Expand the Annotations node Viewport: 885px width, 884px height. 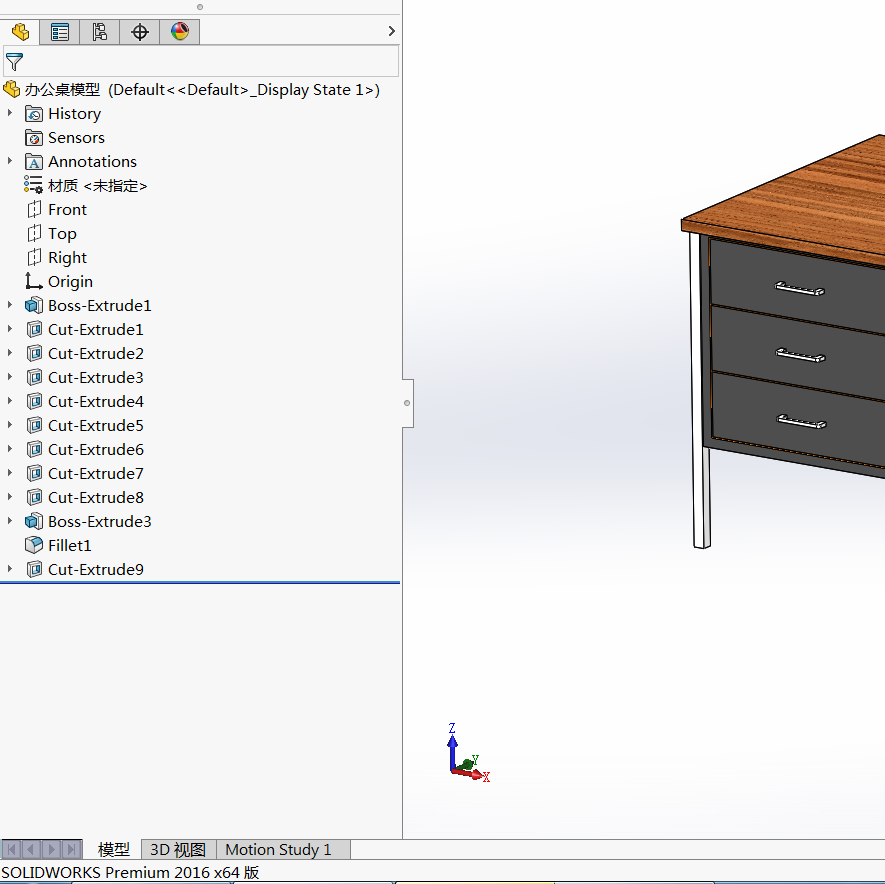click(10, 161)
